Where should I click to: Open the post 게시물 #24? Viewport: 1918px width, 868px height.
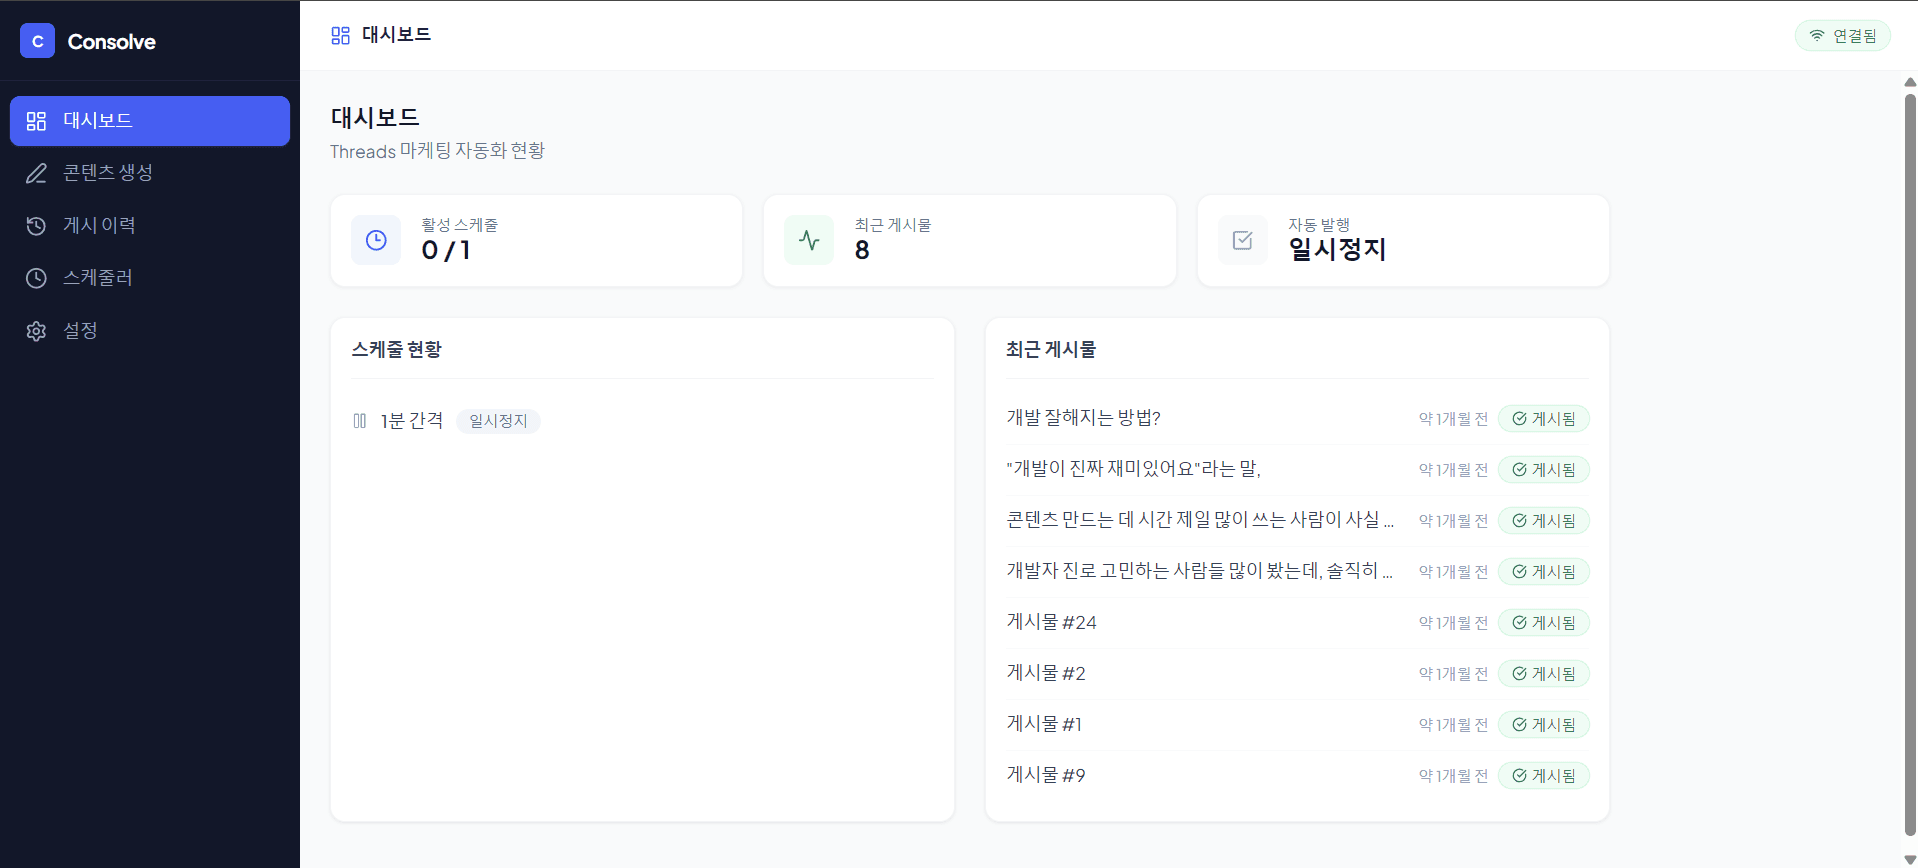point(1051,622)
